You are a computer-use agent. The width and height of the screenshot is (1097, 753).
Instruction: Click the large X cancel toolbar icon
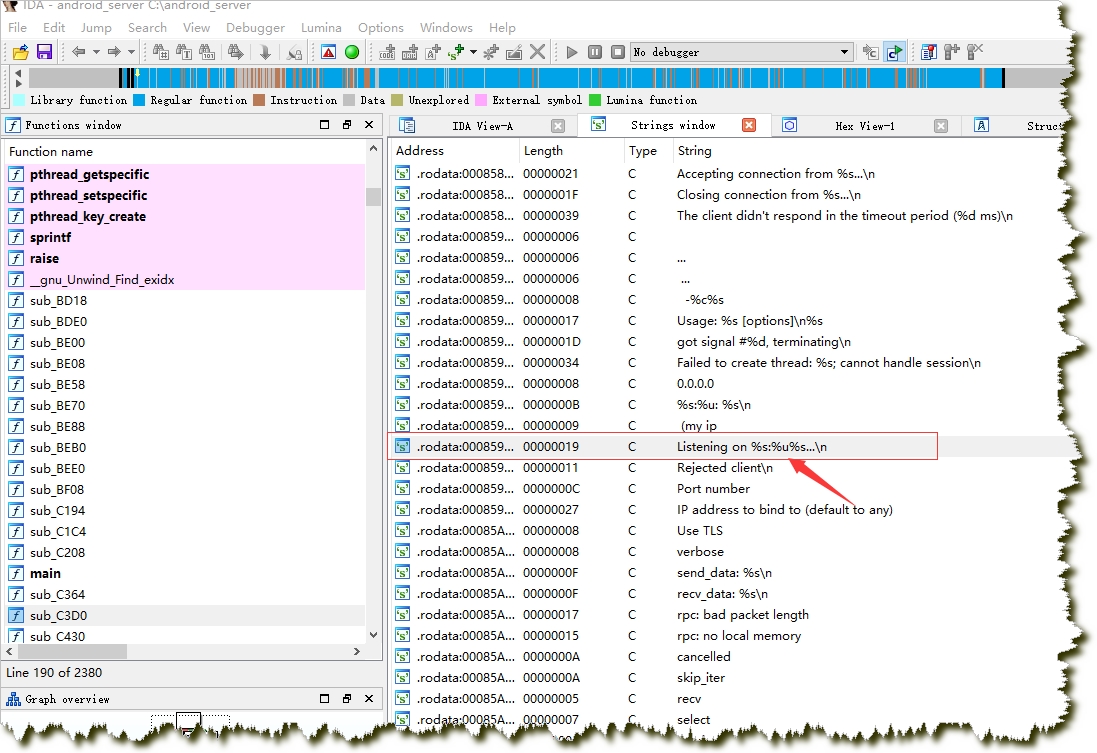[x=537, y=52]
